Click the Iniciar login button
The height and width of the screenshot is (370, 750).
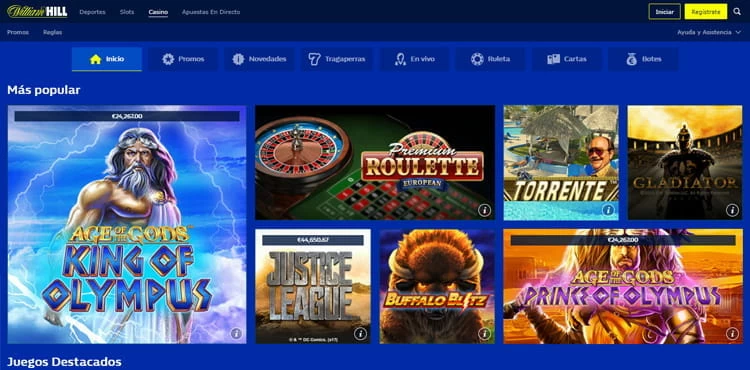[664, 11]
